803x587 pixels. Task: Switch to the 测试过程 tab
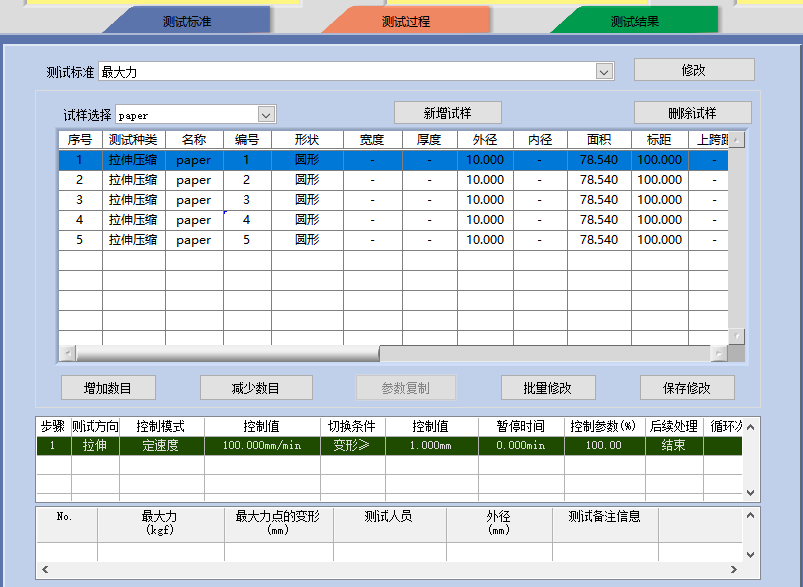pyautogui.click(x=405, y=21)
